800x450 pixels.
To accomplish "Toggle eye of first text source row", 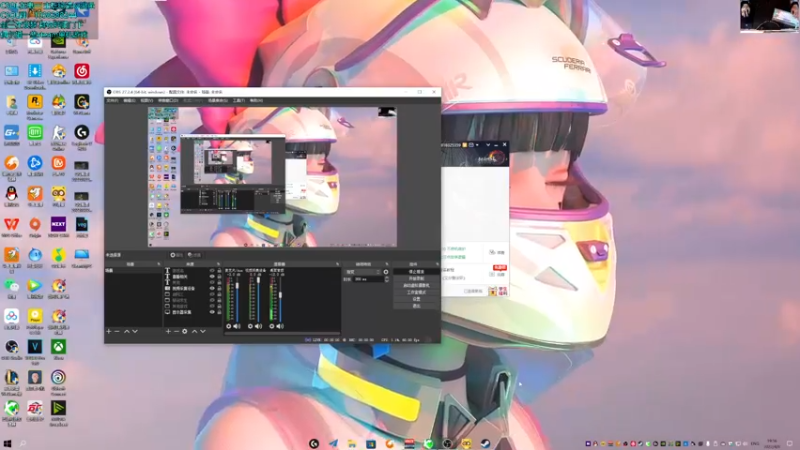I will [212, 270].
